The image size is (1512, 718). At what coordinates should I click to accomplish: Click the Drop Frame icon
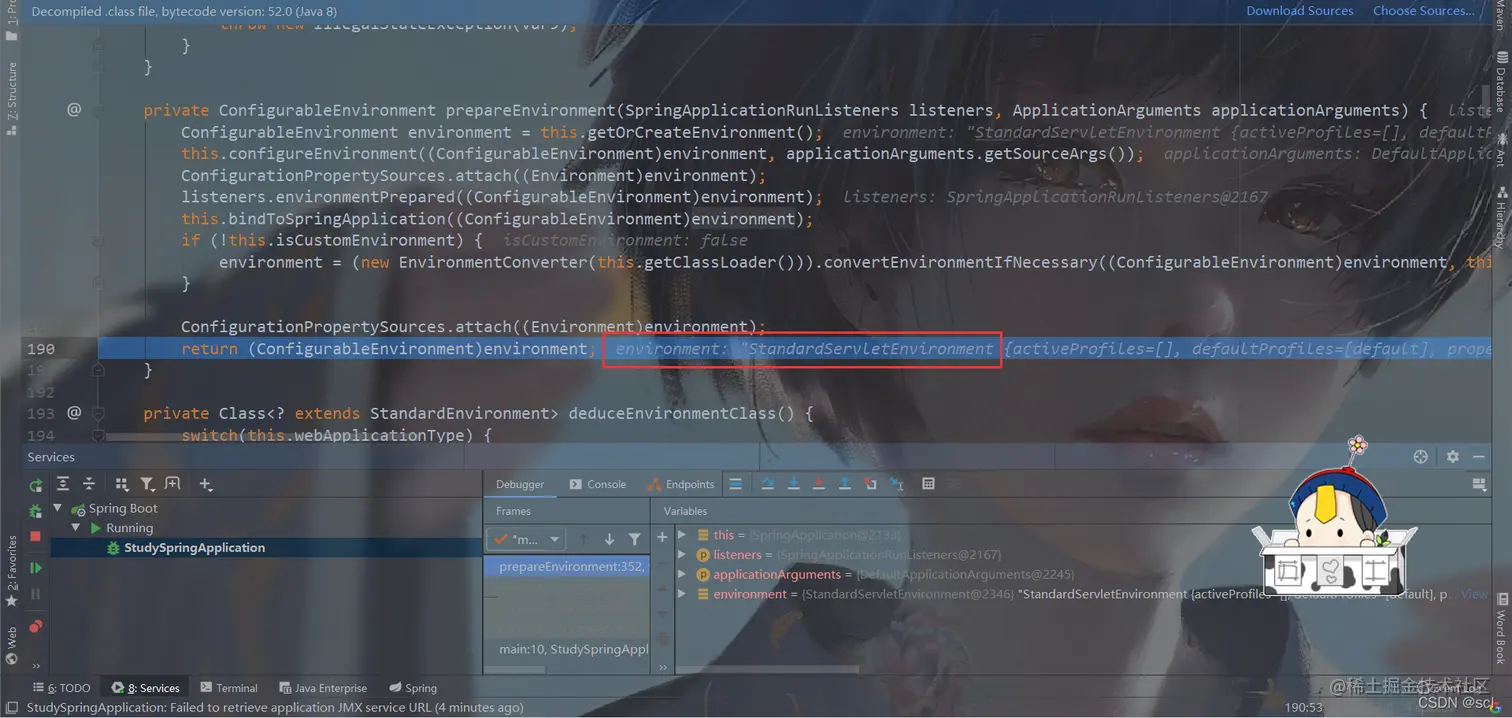pyautogui.click(x=870, y=484)
